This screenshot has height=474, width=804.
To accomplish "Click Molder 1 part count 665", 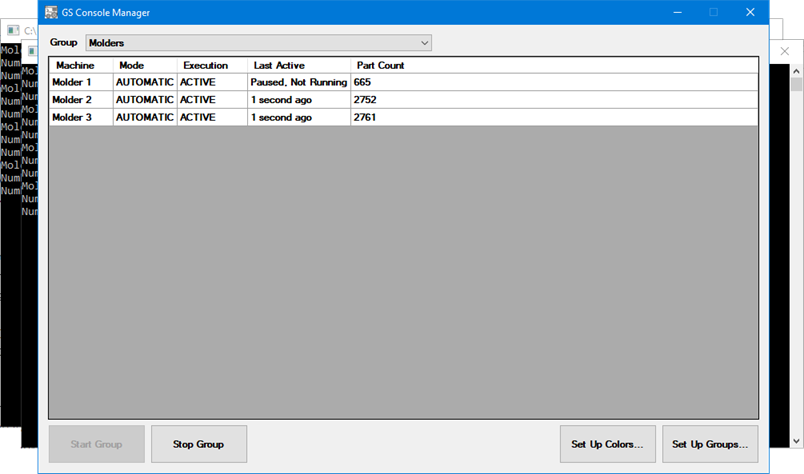I will point(362,82).
